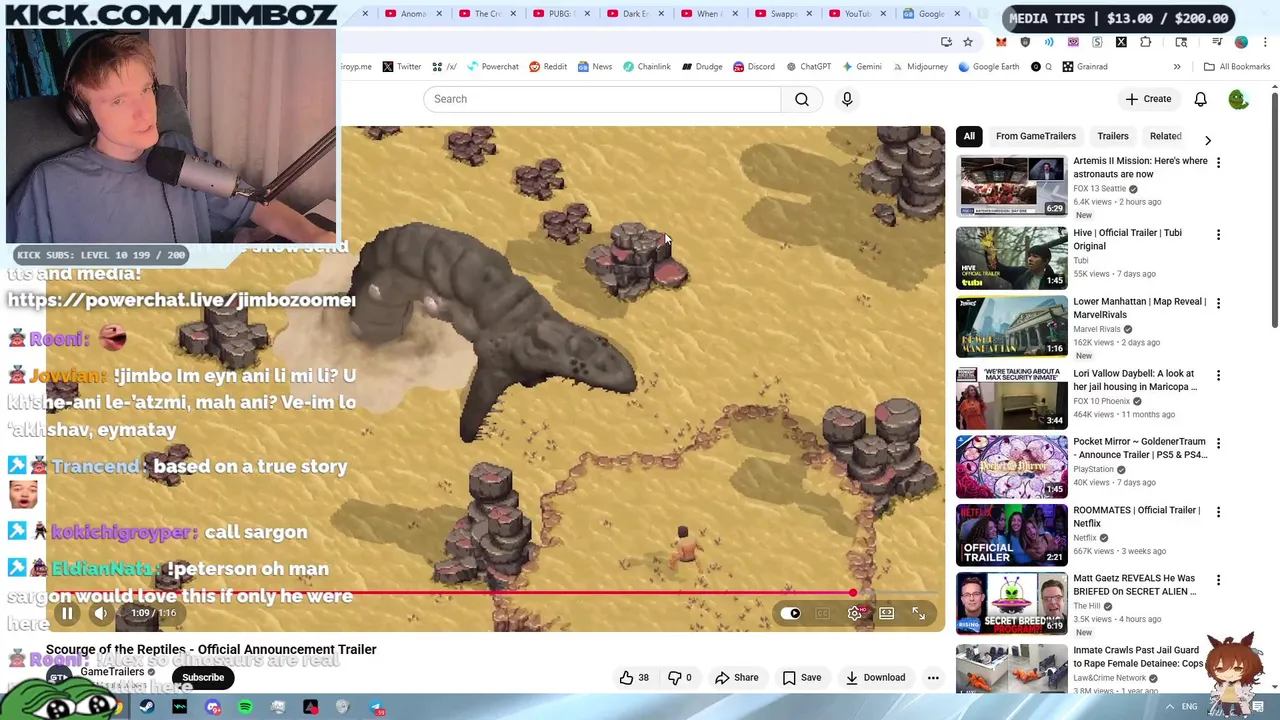Open the Midjourney bookmark
Screen dimensions: 1280x720
(x=919, y=67)
